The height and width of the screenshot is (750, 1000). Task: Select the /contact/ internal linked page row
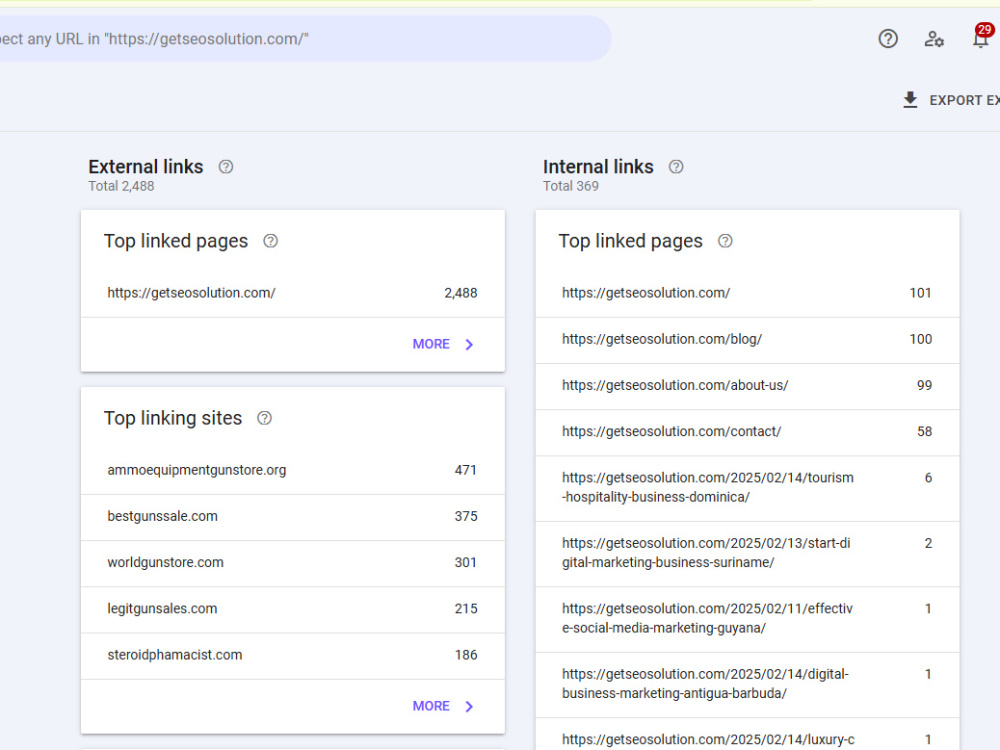point(747,432)
